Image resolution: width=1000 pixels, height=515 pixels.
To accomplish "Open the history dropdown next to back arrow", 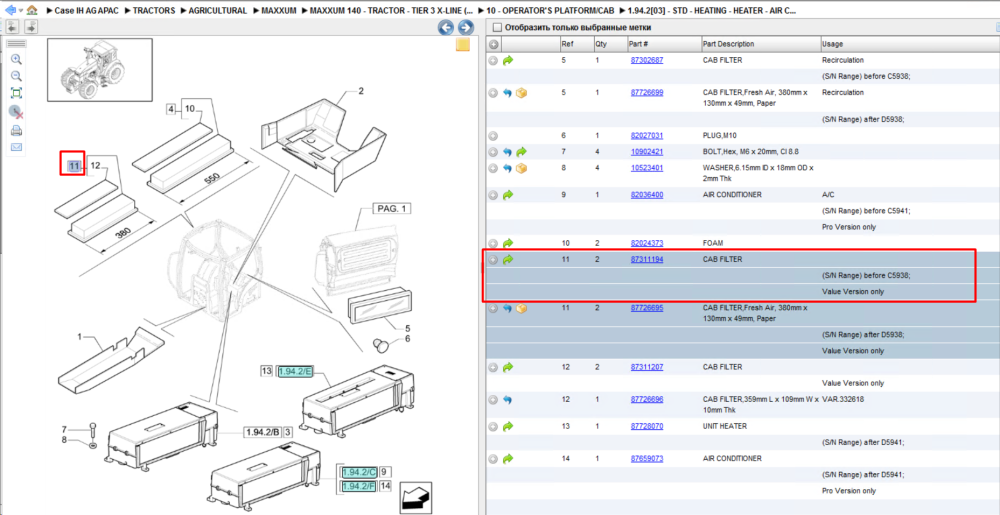I will [20, 11].
